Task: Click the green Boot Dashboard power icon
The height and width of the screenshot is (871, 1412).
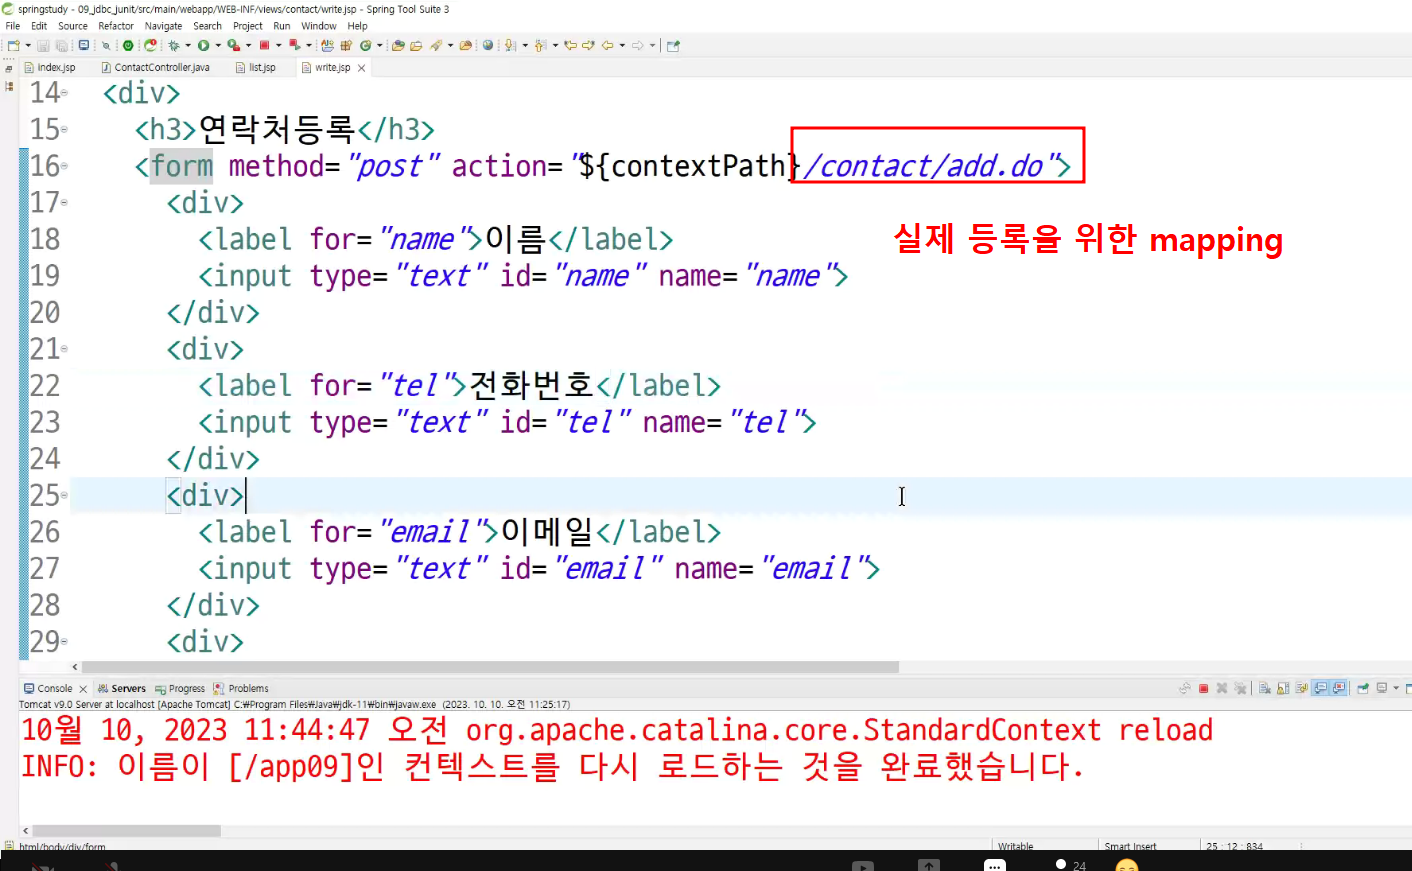Action: point(128,45)
